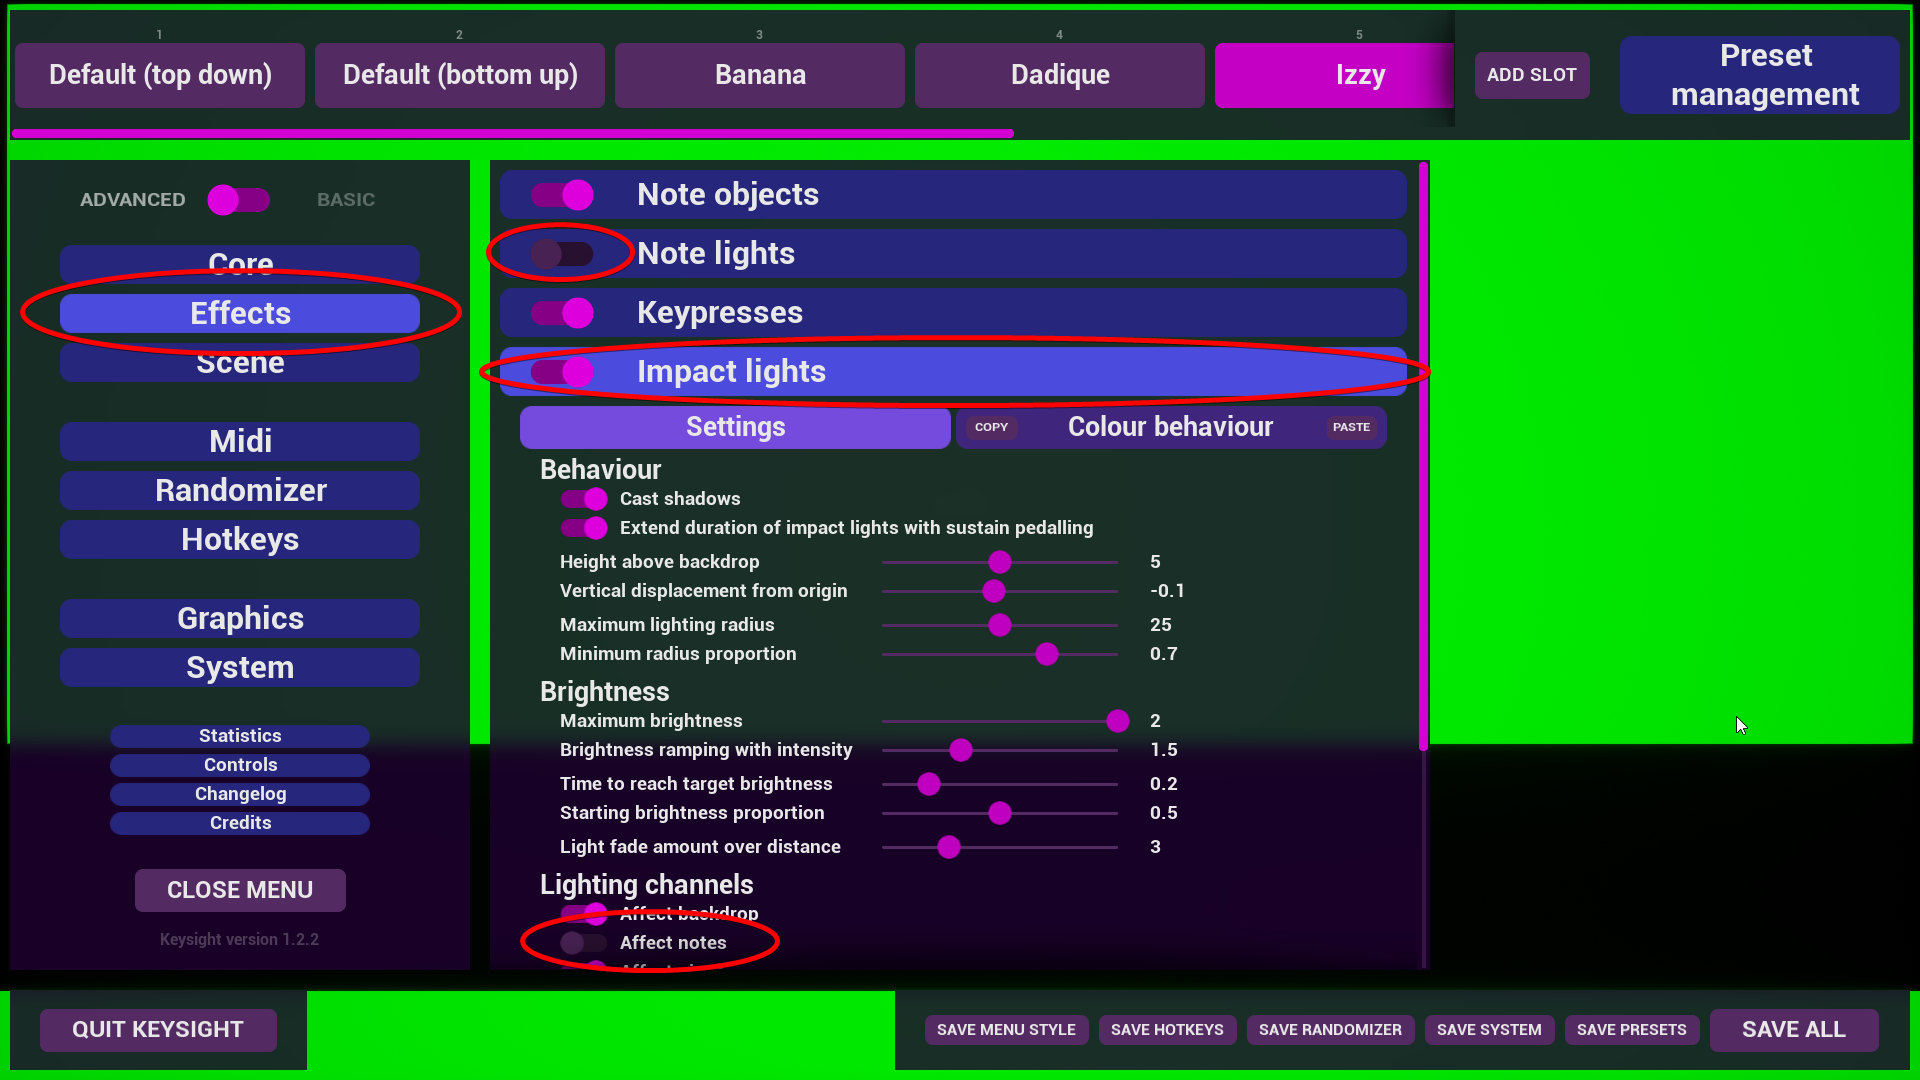Toggle the Impact lights switch

[561, 372]
